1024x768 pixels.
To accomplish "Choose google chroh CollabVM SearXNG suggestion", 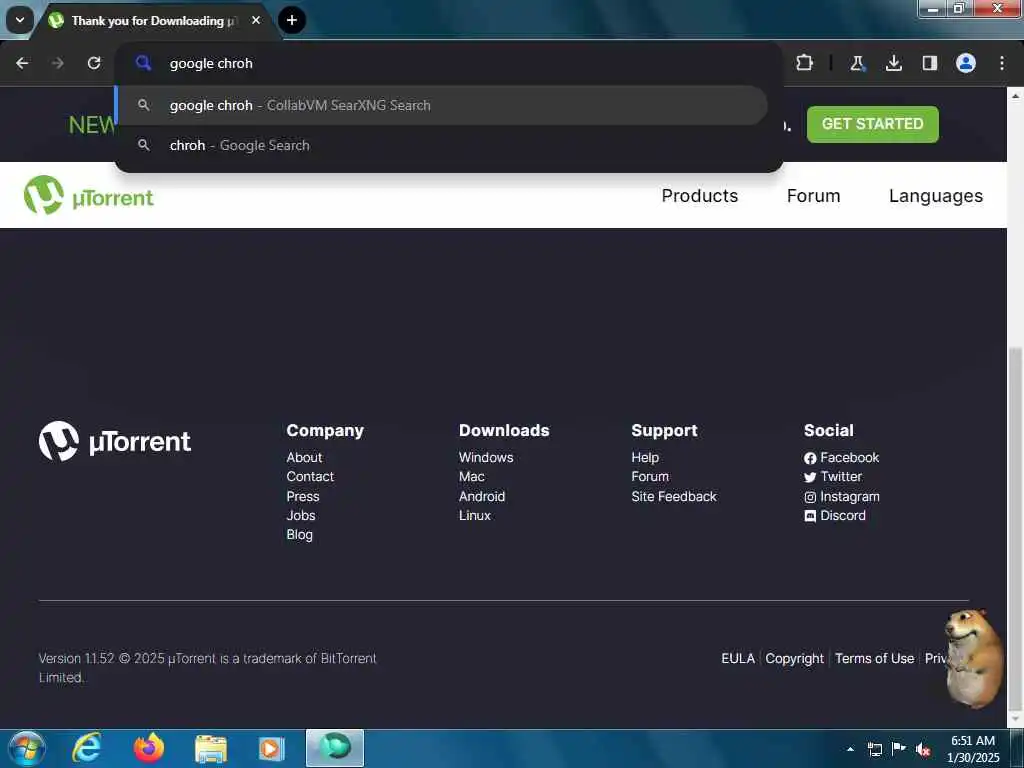I will (441, 105).
